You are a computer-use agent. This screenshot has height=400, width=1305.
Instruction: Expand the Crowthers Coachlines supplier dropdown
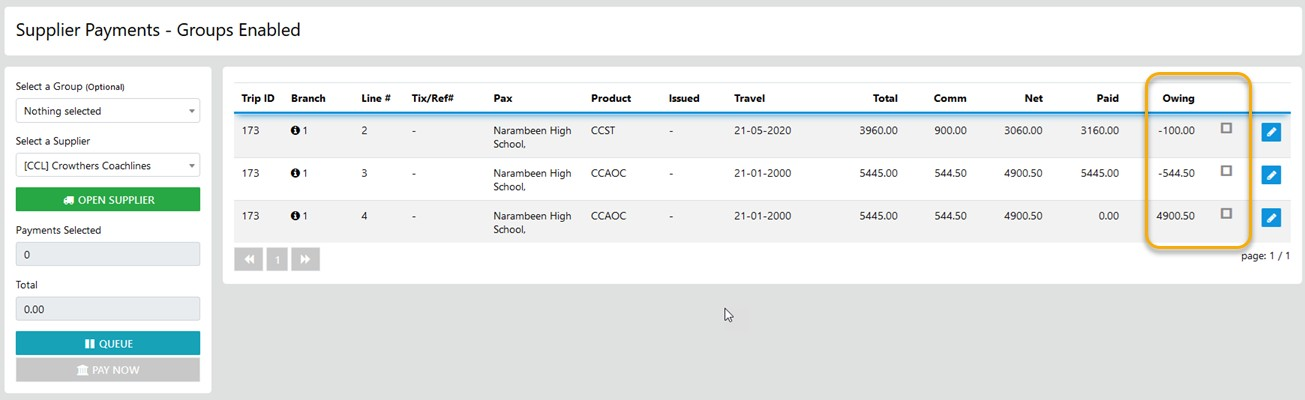108,165
